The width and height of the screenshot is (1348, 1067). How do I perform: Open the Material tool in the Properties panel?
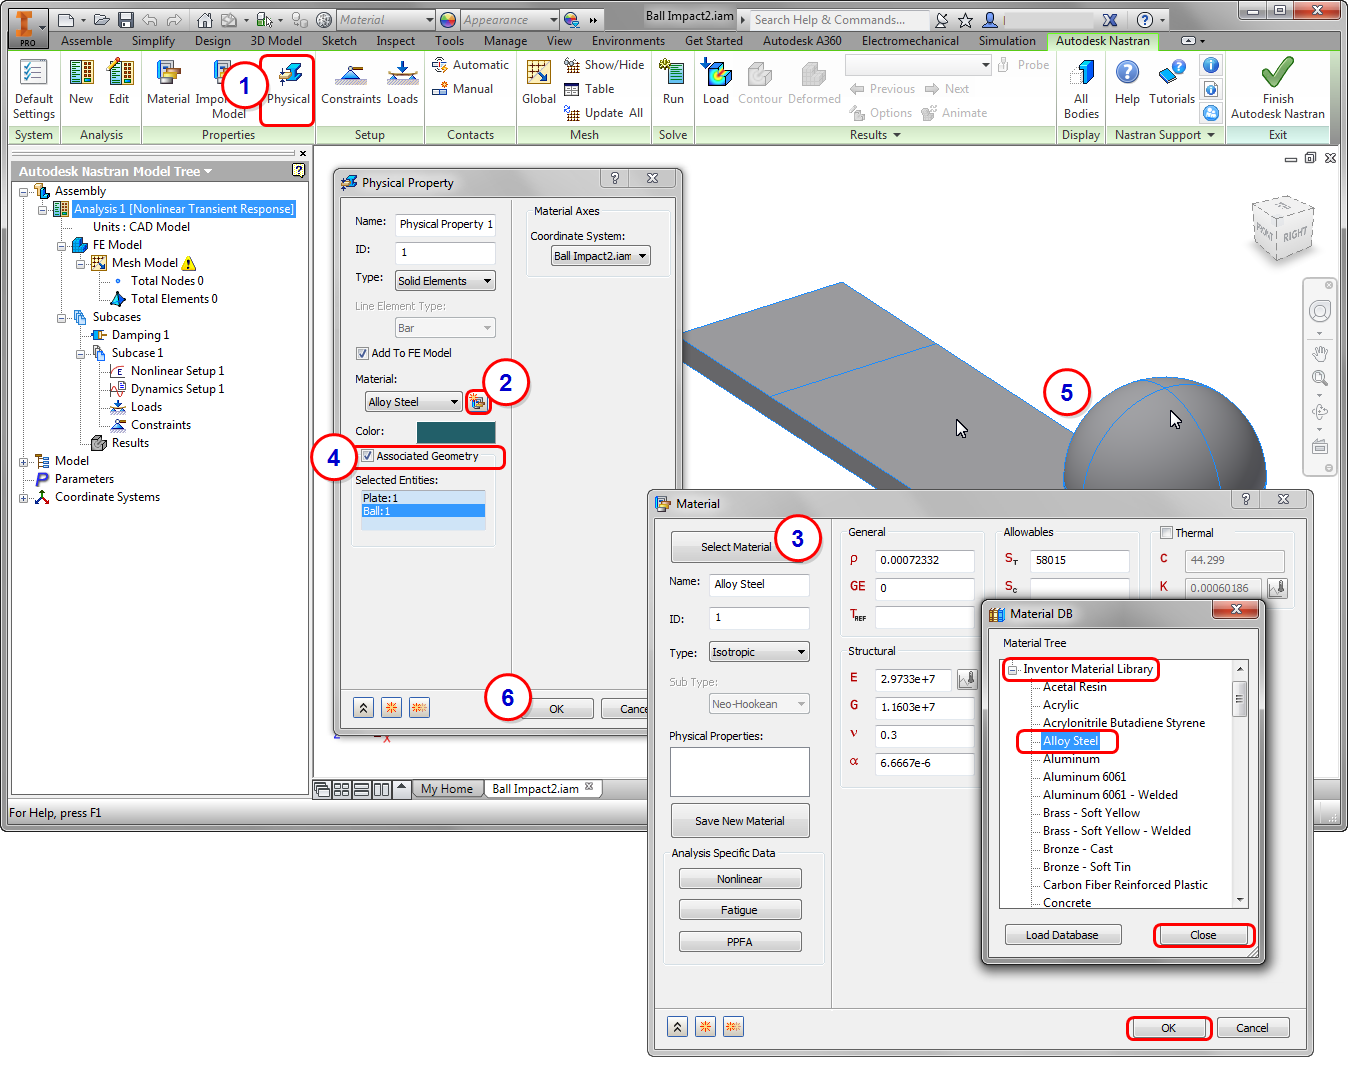[168, 82]
